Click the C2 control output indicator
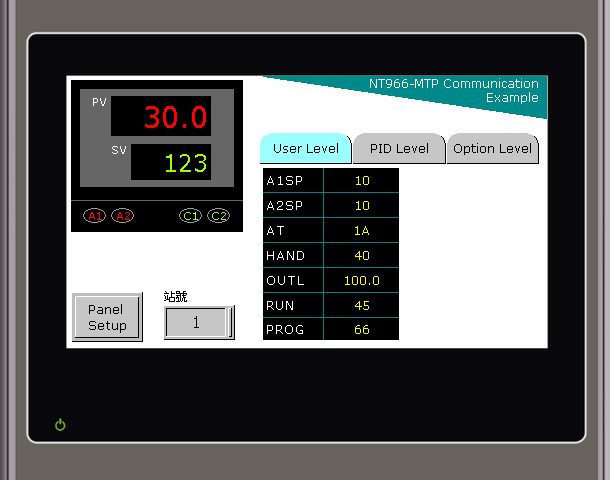The image size is (610, 480). [x=218, y=215]
